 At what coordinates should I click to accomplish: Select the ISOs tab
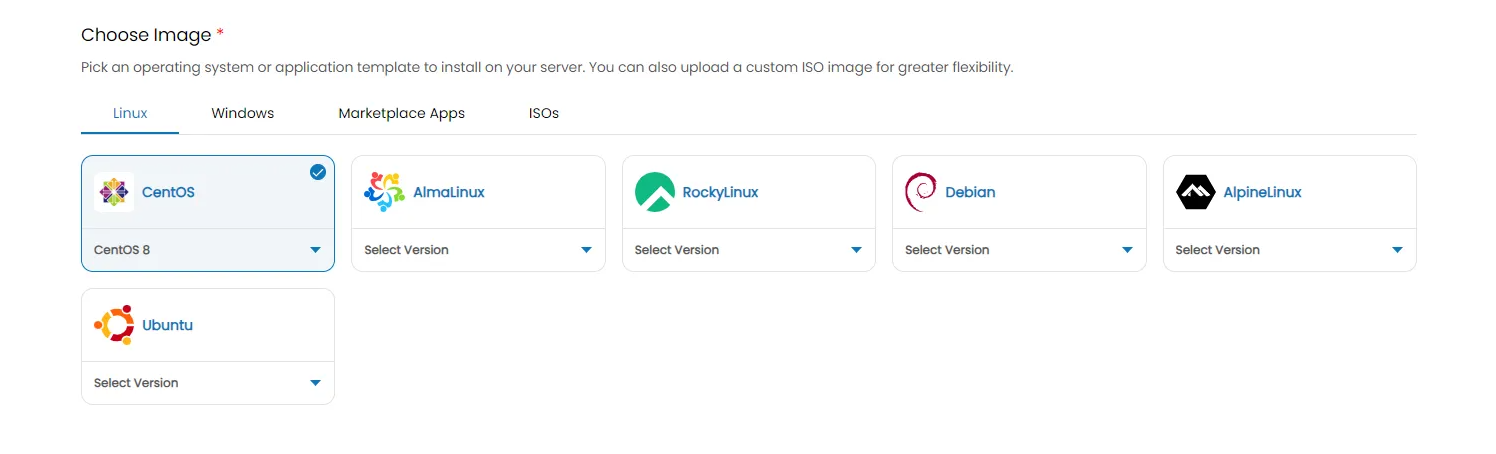click(x=543, y=113)
